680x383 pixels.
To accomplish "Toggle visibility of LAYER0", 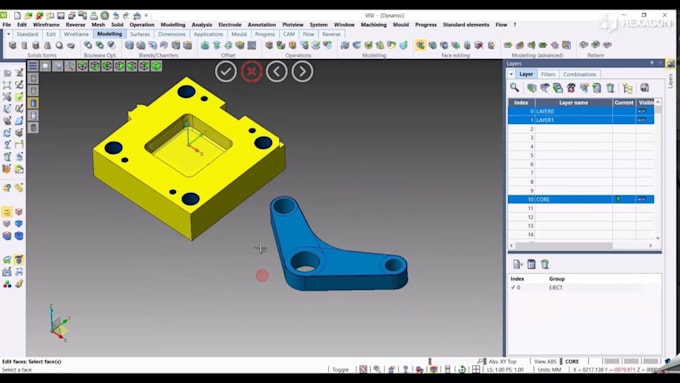I will click(x=642, y=111).
